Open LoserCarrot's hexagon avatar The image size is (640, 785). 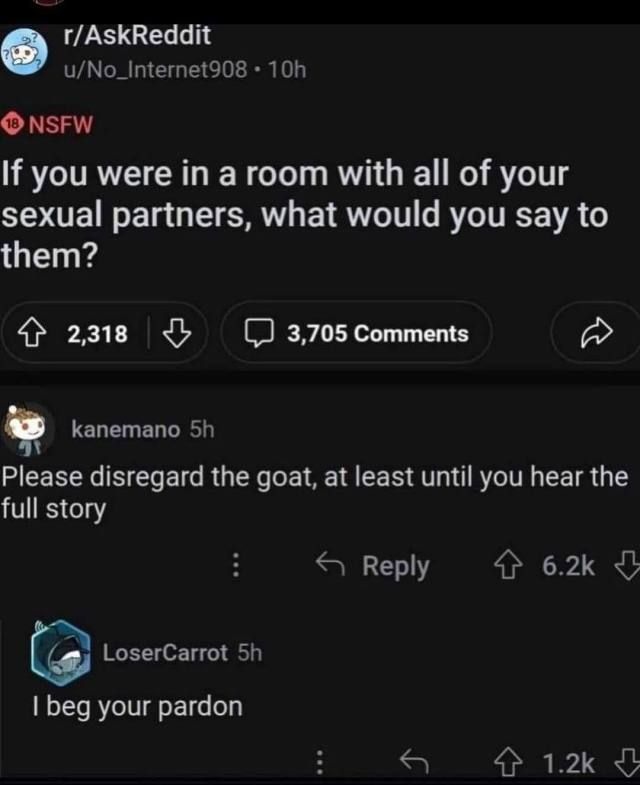coord(61,653)
